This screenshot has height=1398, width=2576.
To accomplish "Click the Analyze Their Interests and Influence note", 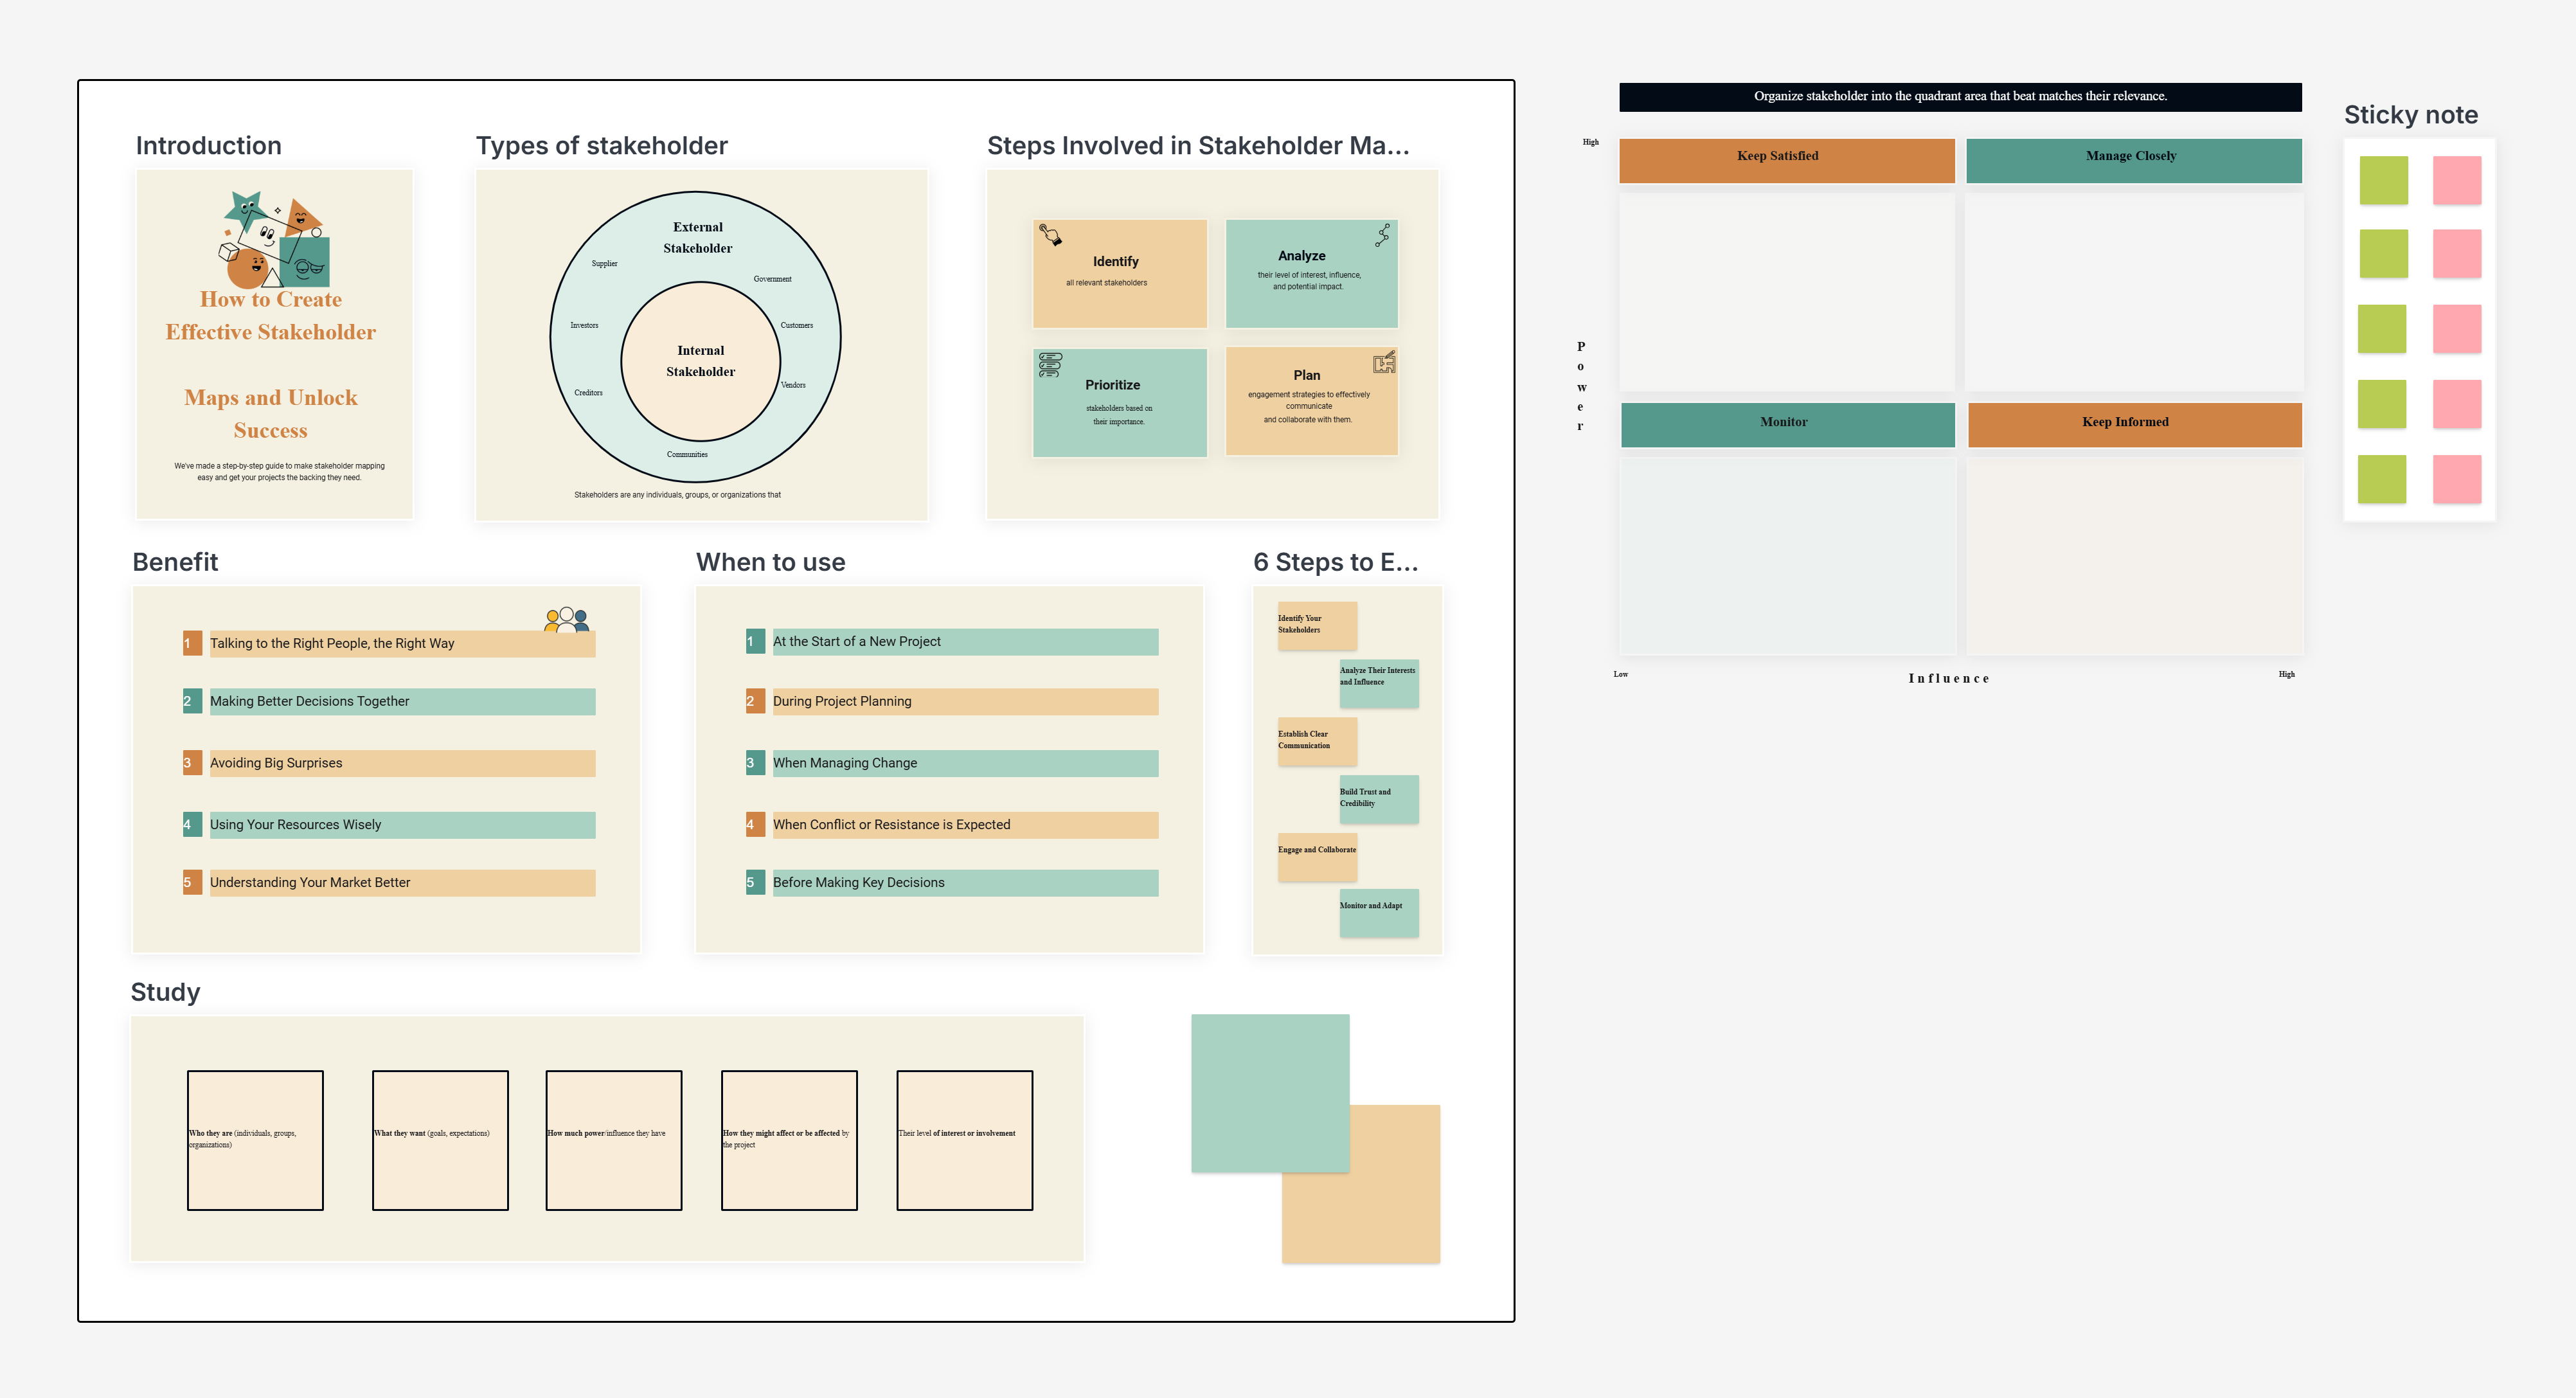I will [1379, 684].
